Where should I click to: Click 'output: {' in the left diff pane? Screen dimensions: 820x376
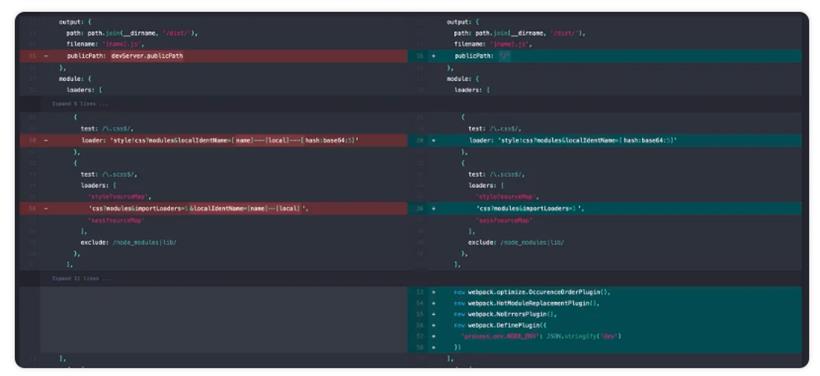click(x=75, y=22)
